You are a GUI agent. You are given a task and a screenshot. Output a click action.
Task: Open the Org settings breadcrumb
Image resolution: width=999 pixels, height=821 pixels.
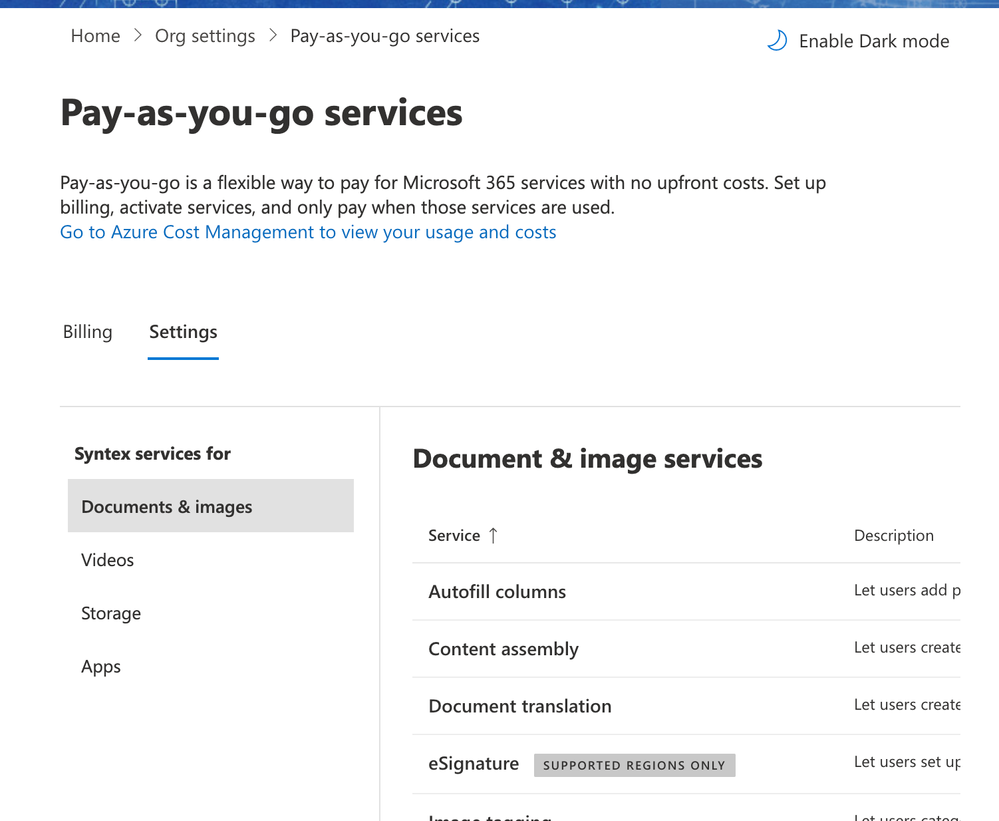pyautogui.click(x=205, y=36)
